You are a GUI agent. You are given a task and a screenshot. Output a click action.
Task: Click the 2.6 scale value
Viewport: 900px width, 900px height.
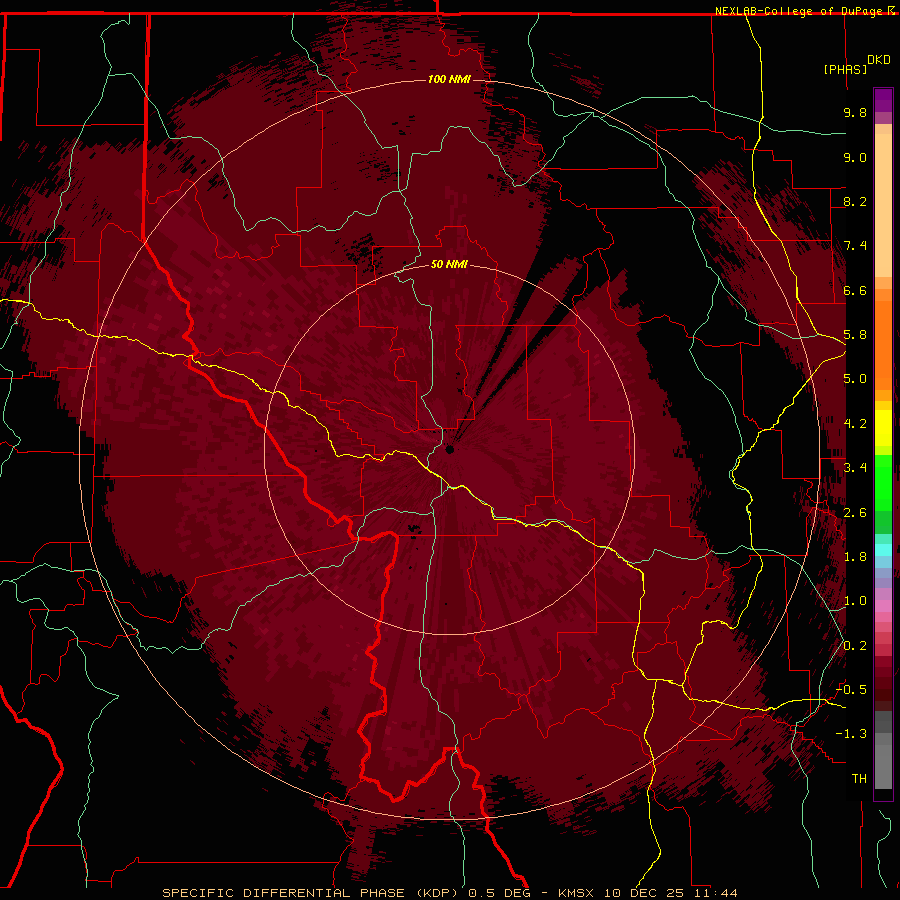(855, 513)
